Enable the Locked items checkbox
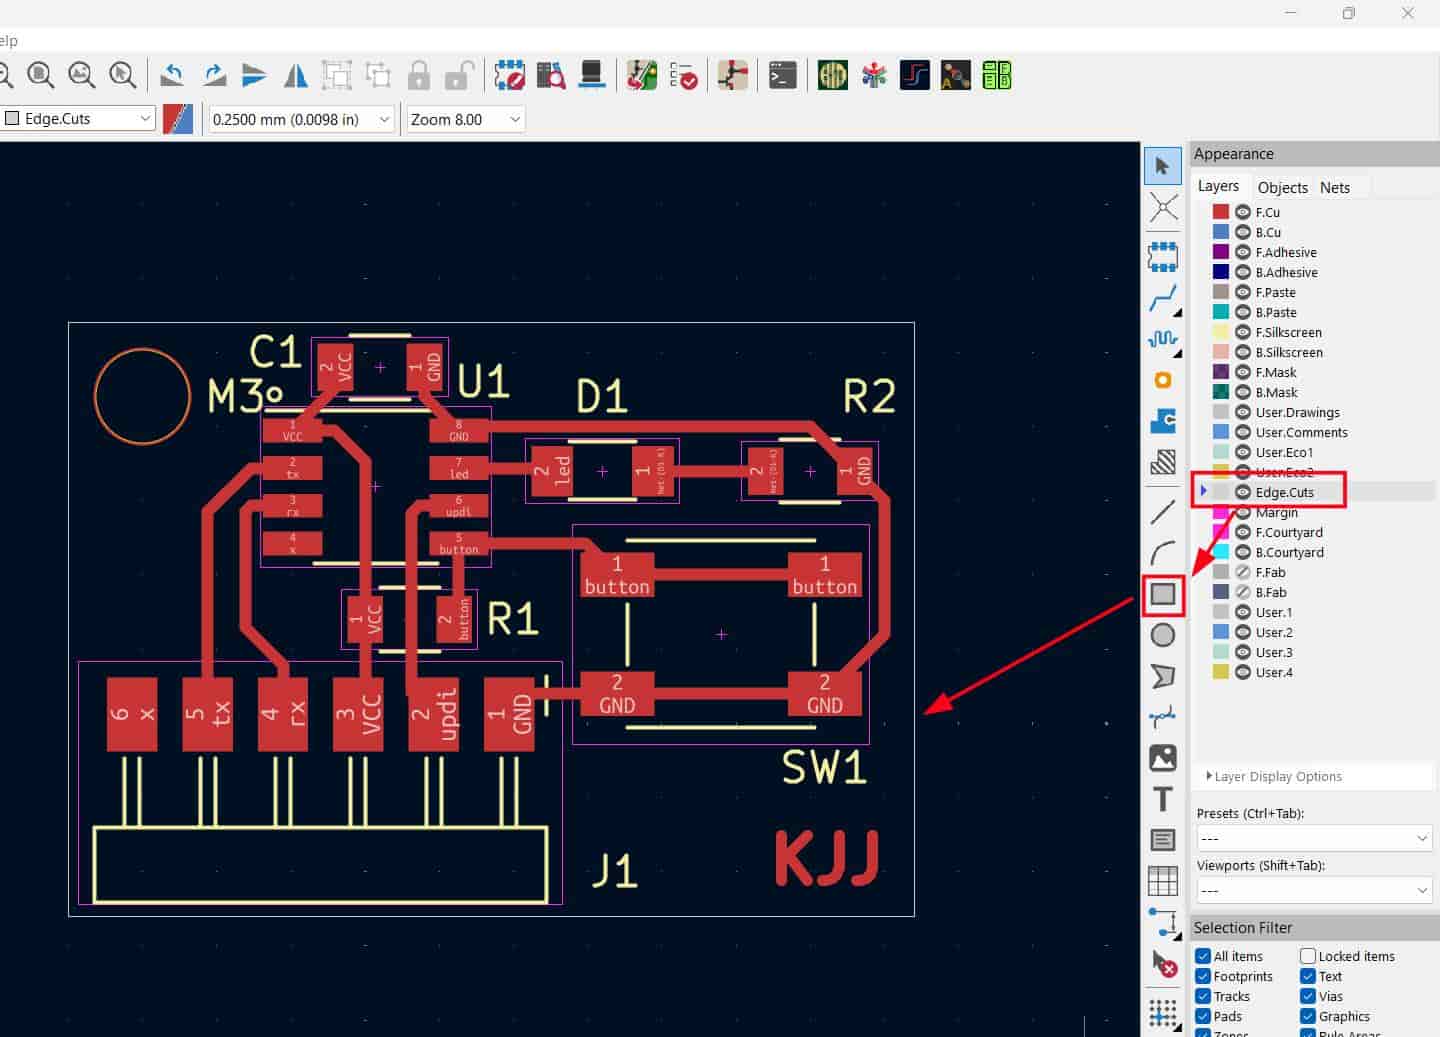1440x1037 pixels. 1308,956
